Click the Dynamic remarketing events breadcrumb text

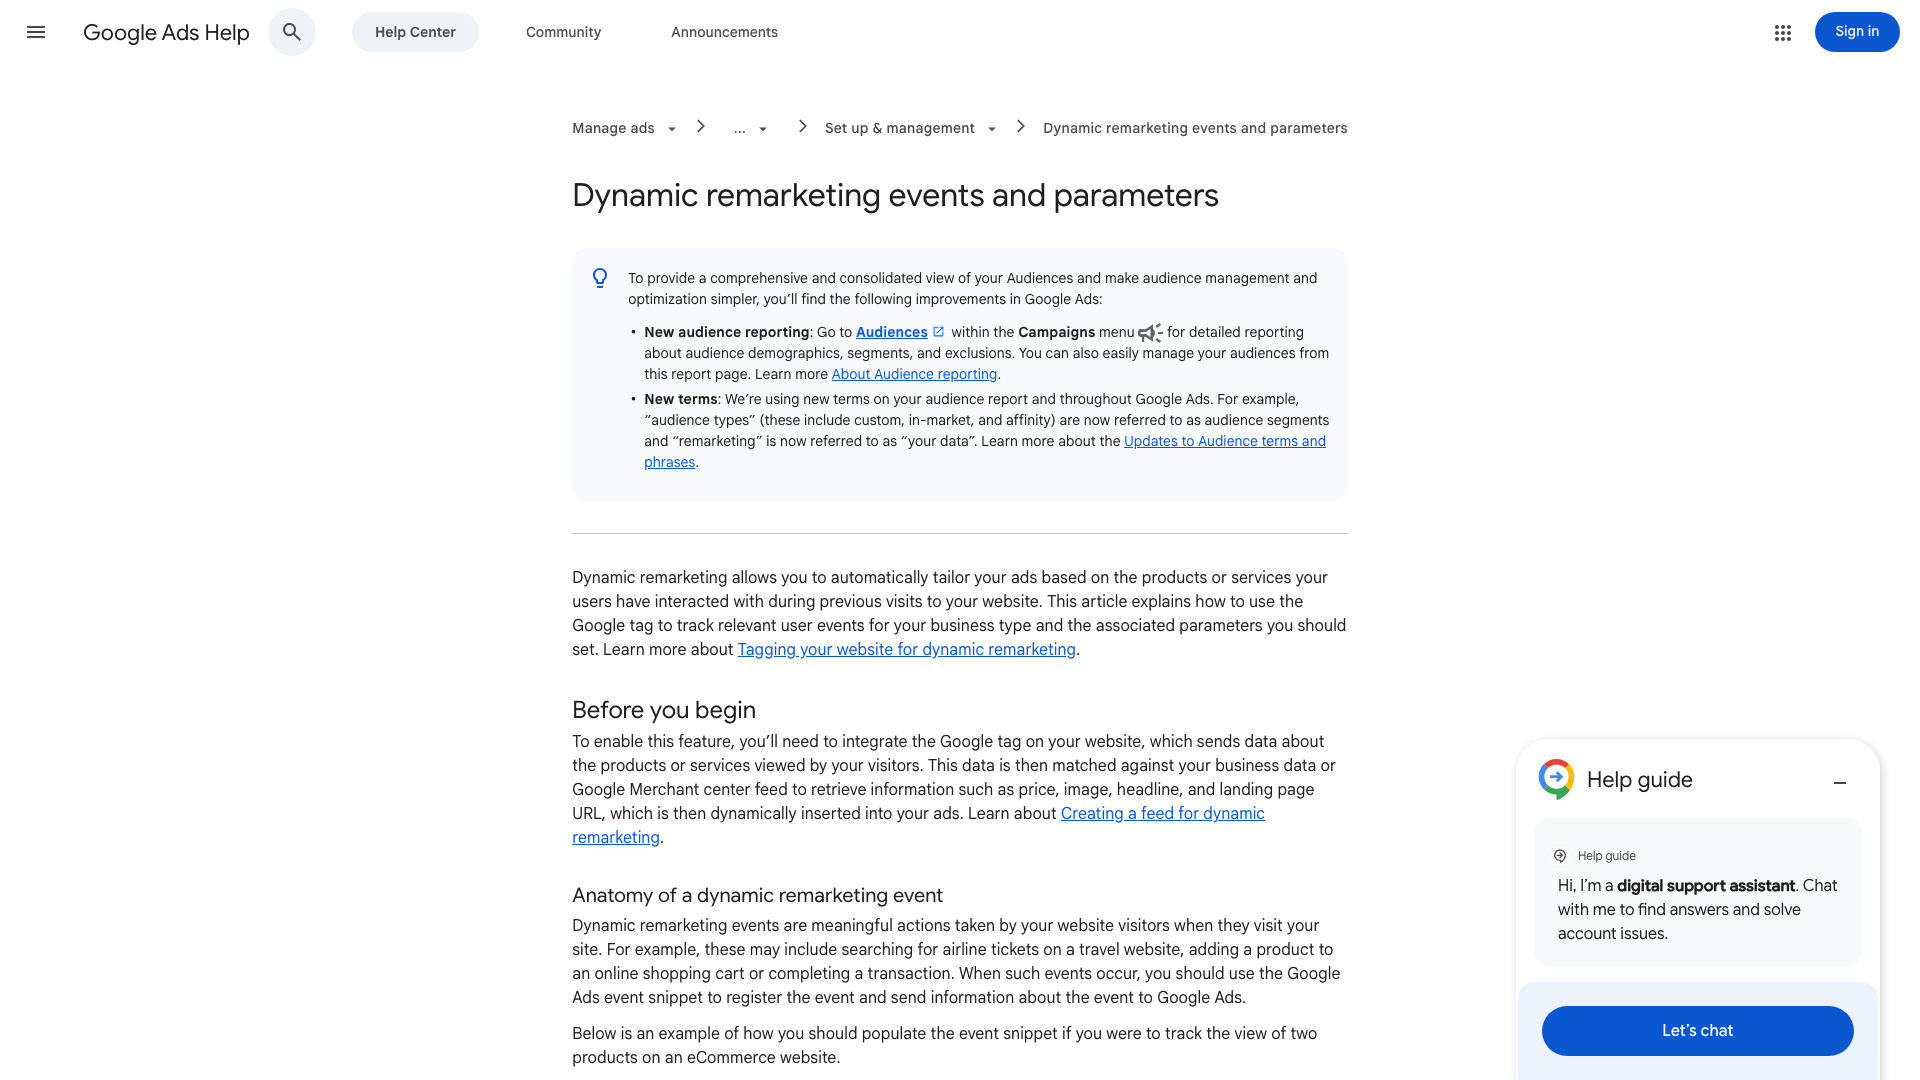[x=1195, y=128]
